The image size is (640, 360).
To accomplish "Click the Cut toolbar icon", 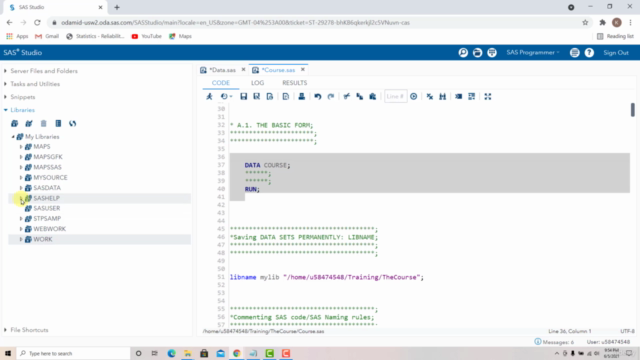I will click(347, 97).
